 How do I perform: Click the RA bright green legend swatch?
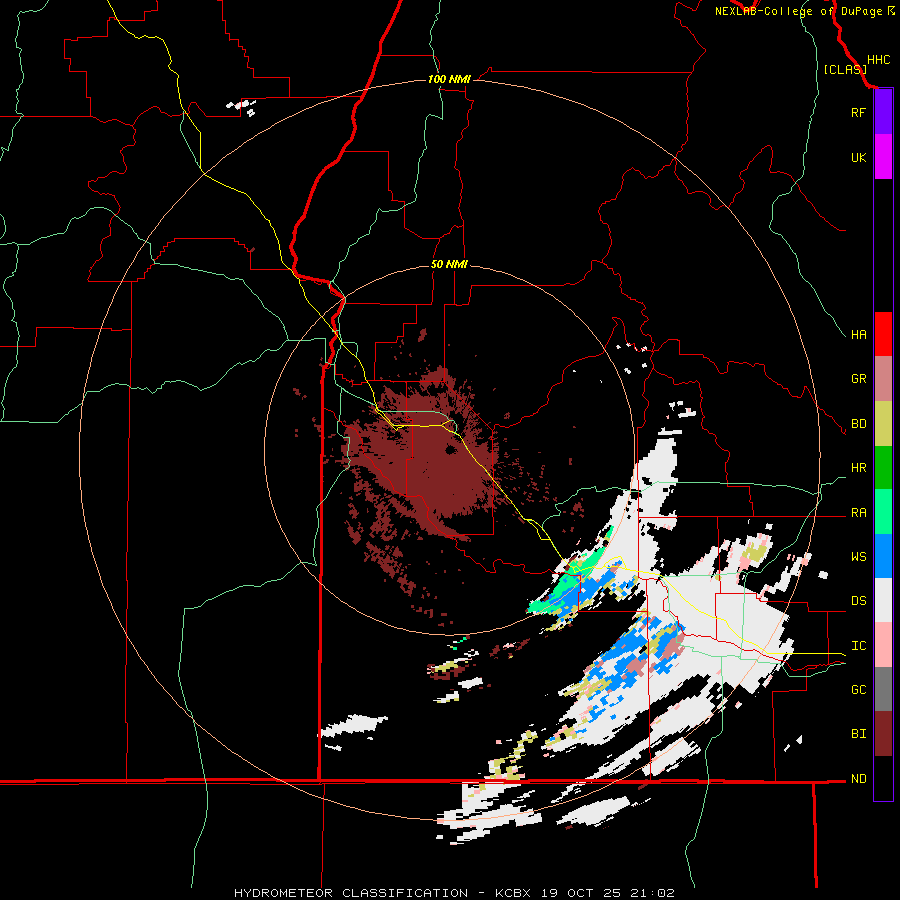[x=883, y=512]
